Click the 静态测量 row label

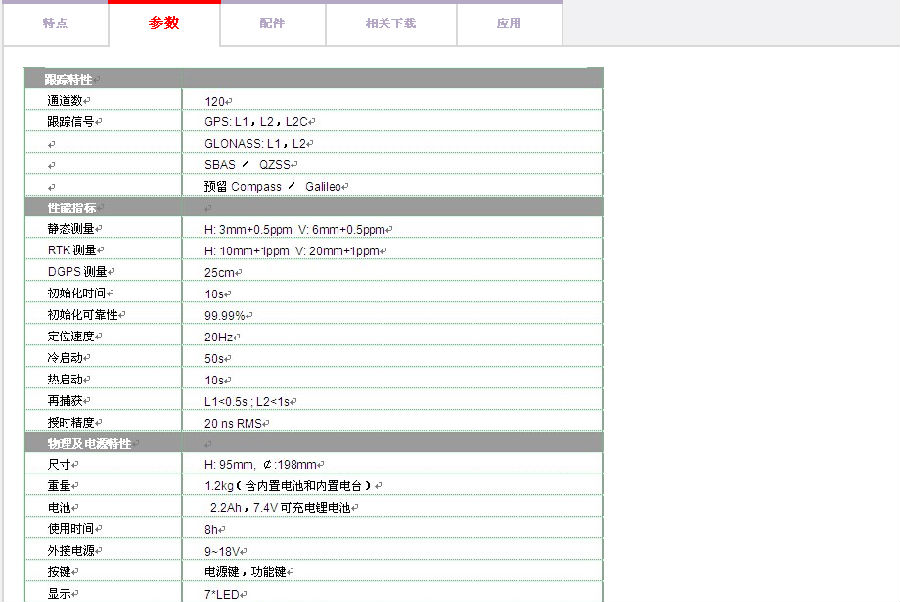(71, 229)
